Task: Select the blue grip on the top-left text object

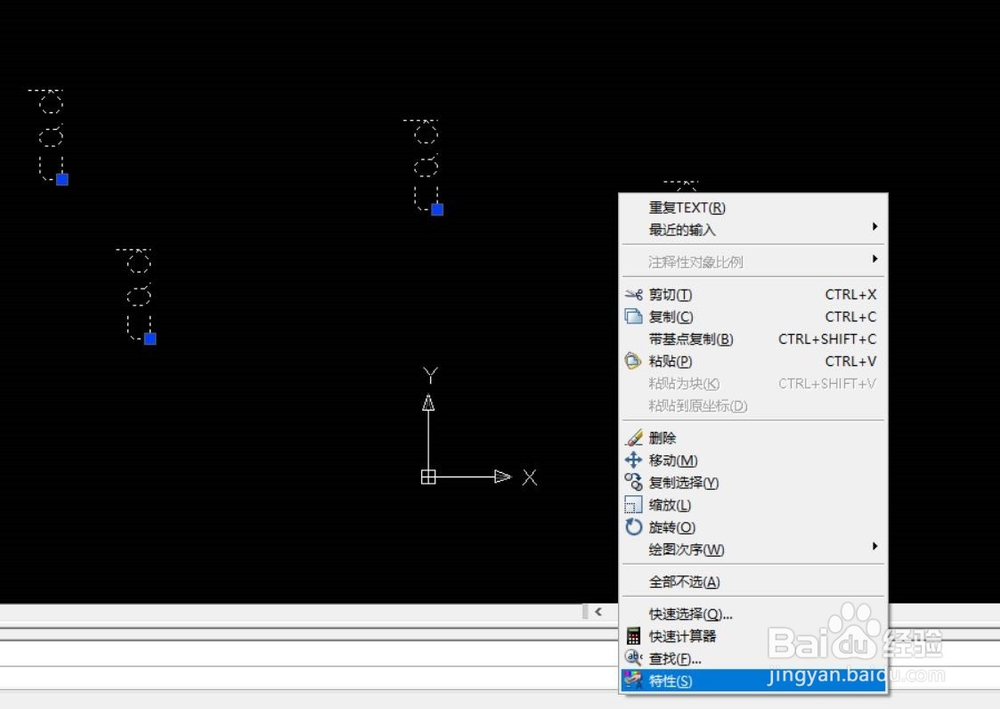Action: [61, 178]
